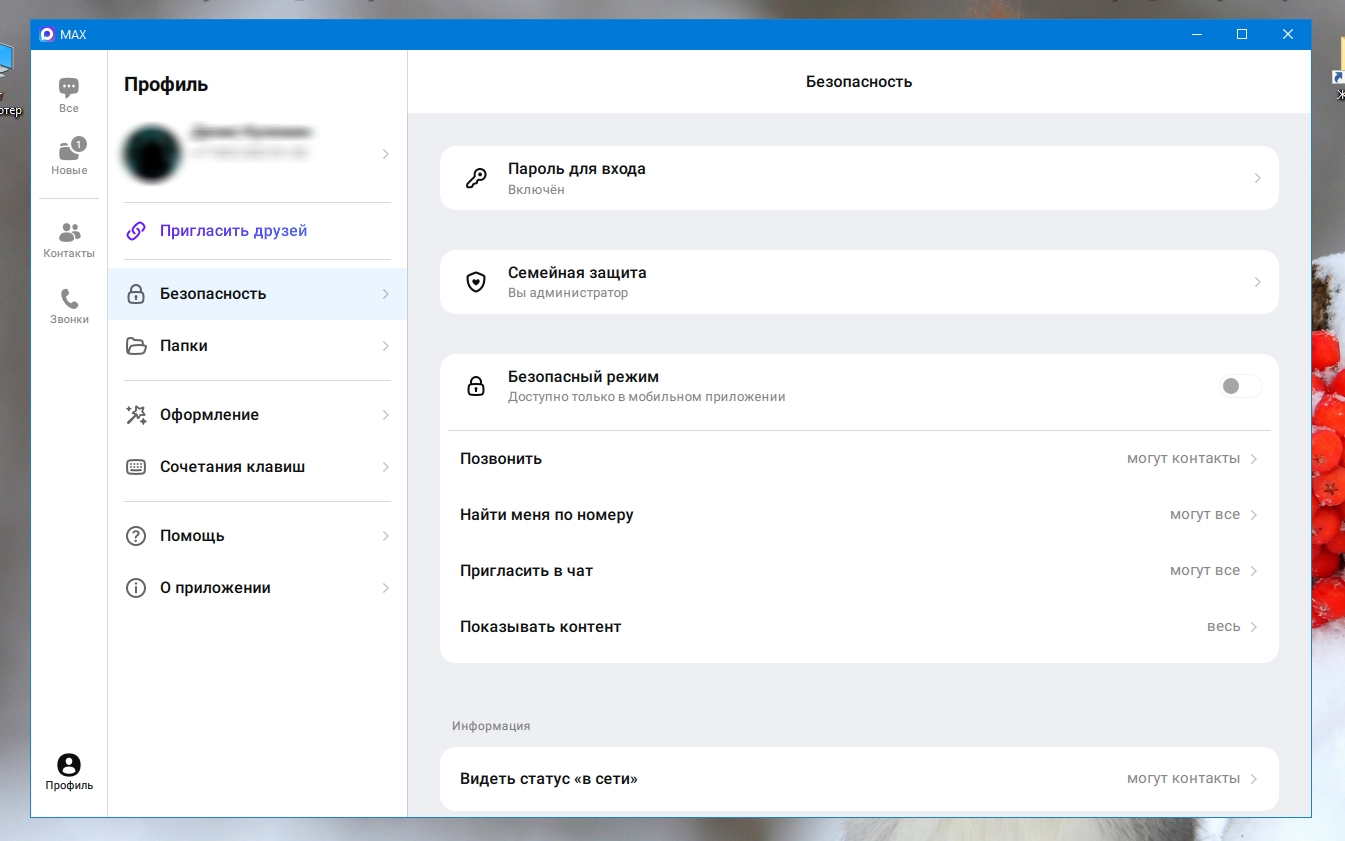Click the 'Включён' password status text
Screen dimensions: 1345x841
point(536,190)
